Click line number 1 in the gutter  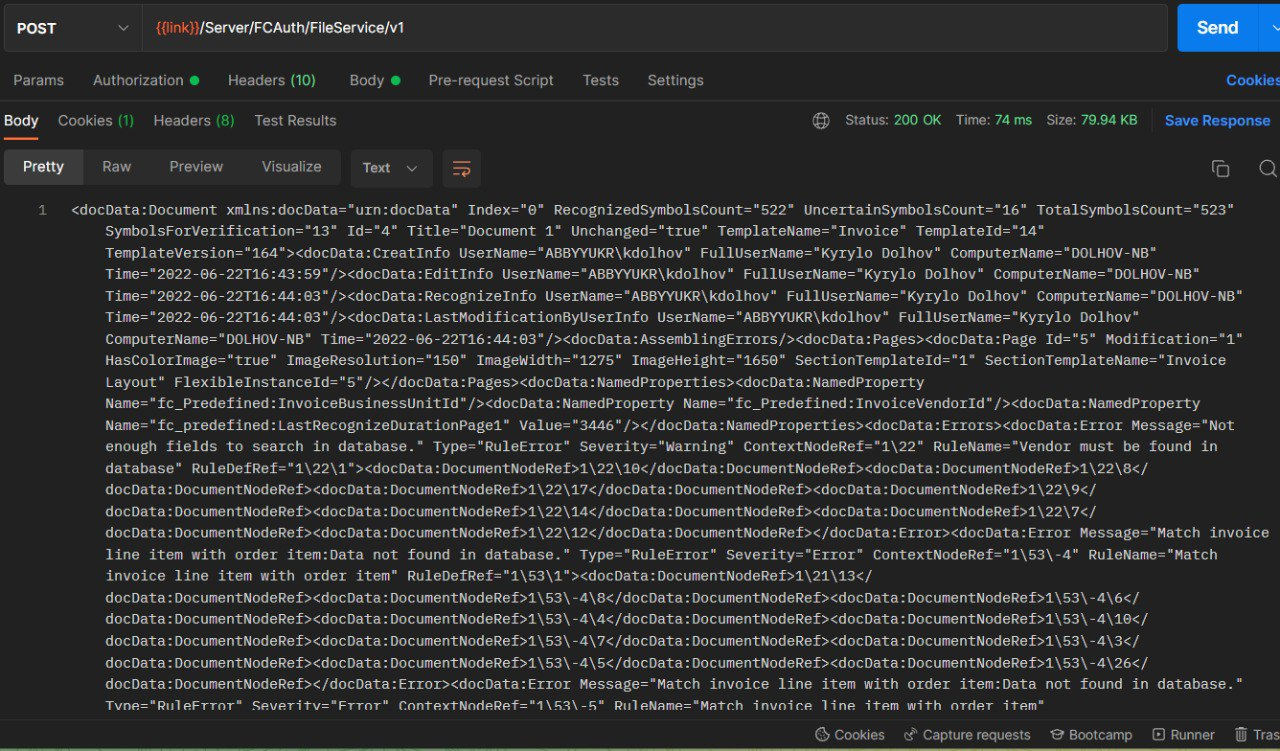(x=42, y=210)
